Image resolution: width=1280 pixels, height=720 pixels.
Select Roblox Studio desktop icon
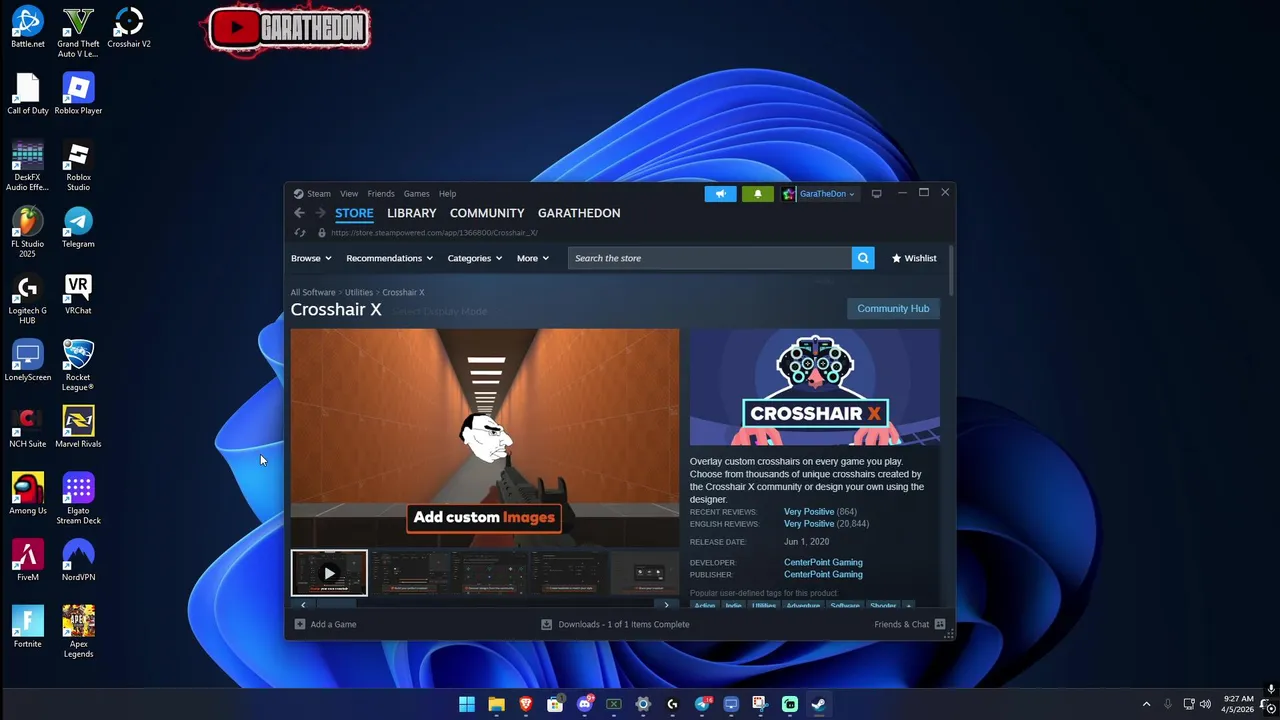[78, 166]
